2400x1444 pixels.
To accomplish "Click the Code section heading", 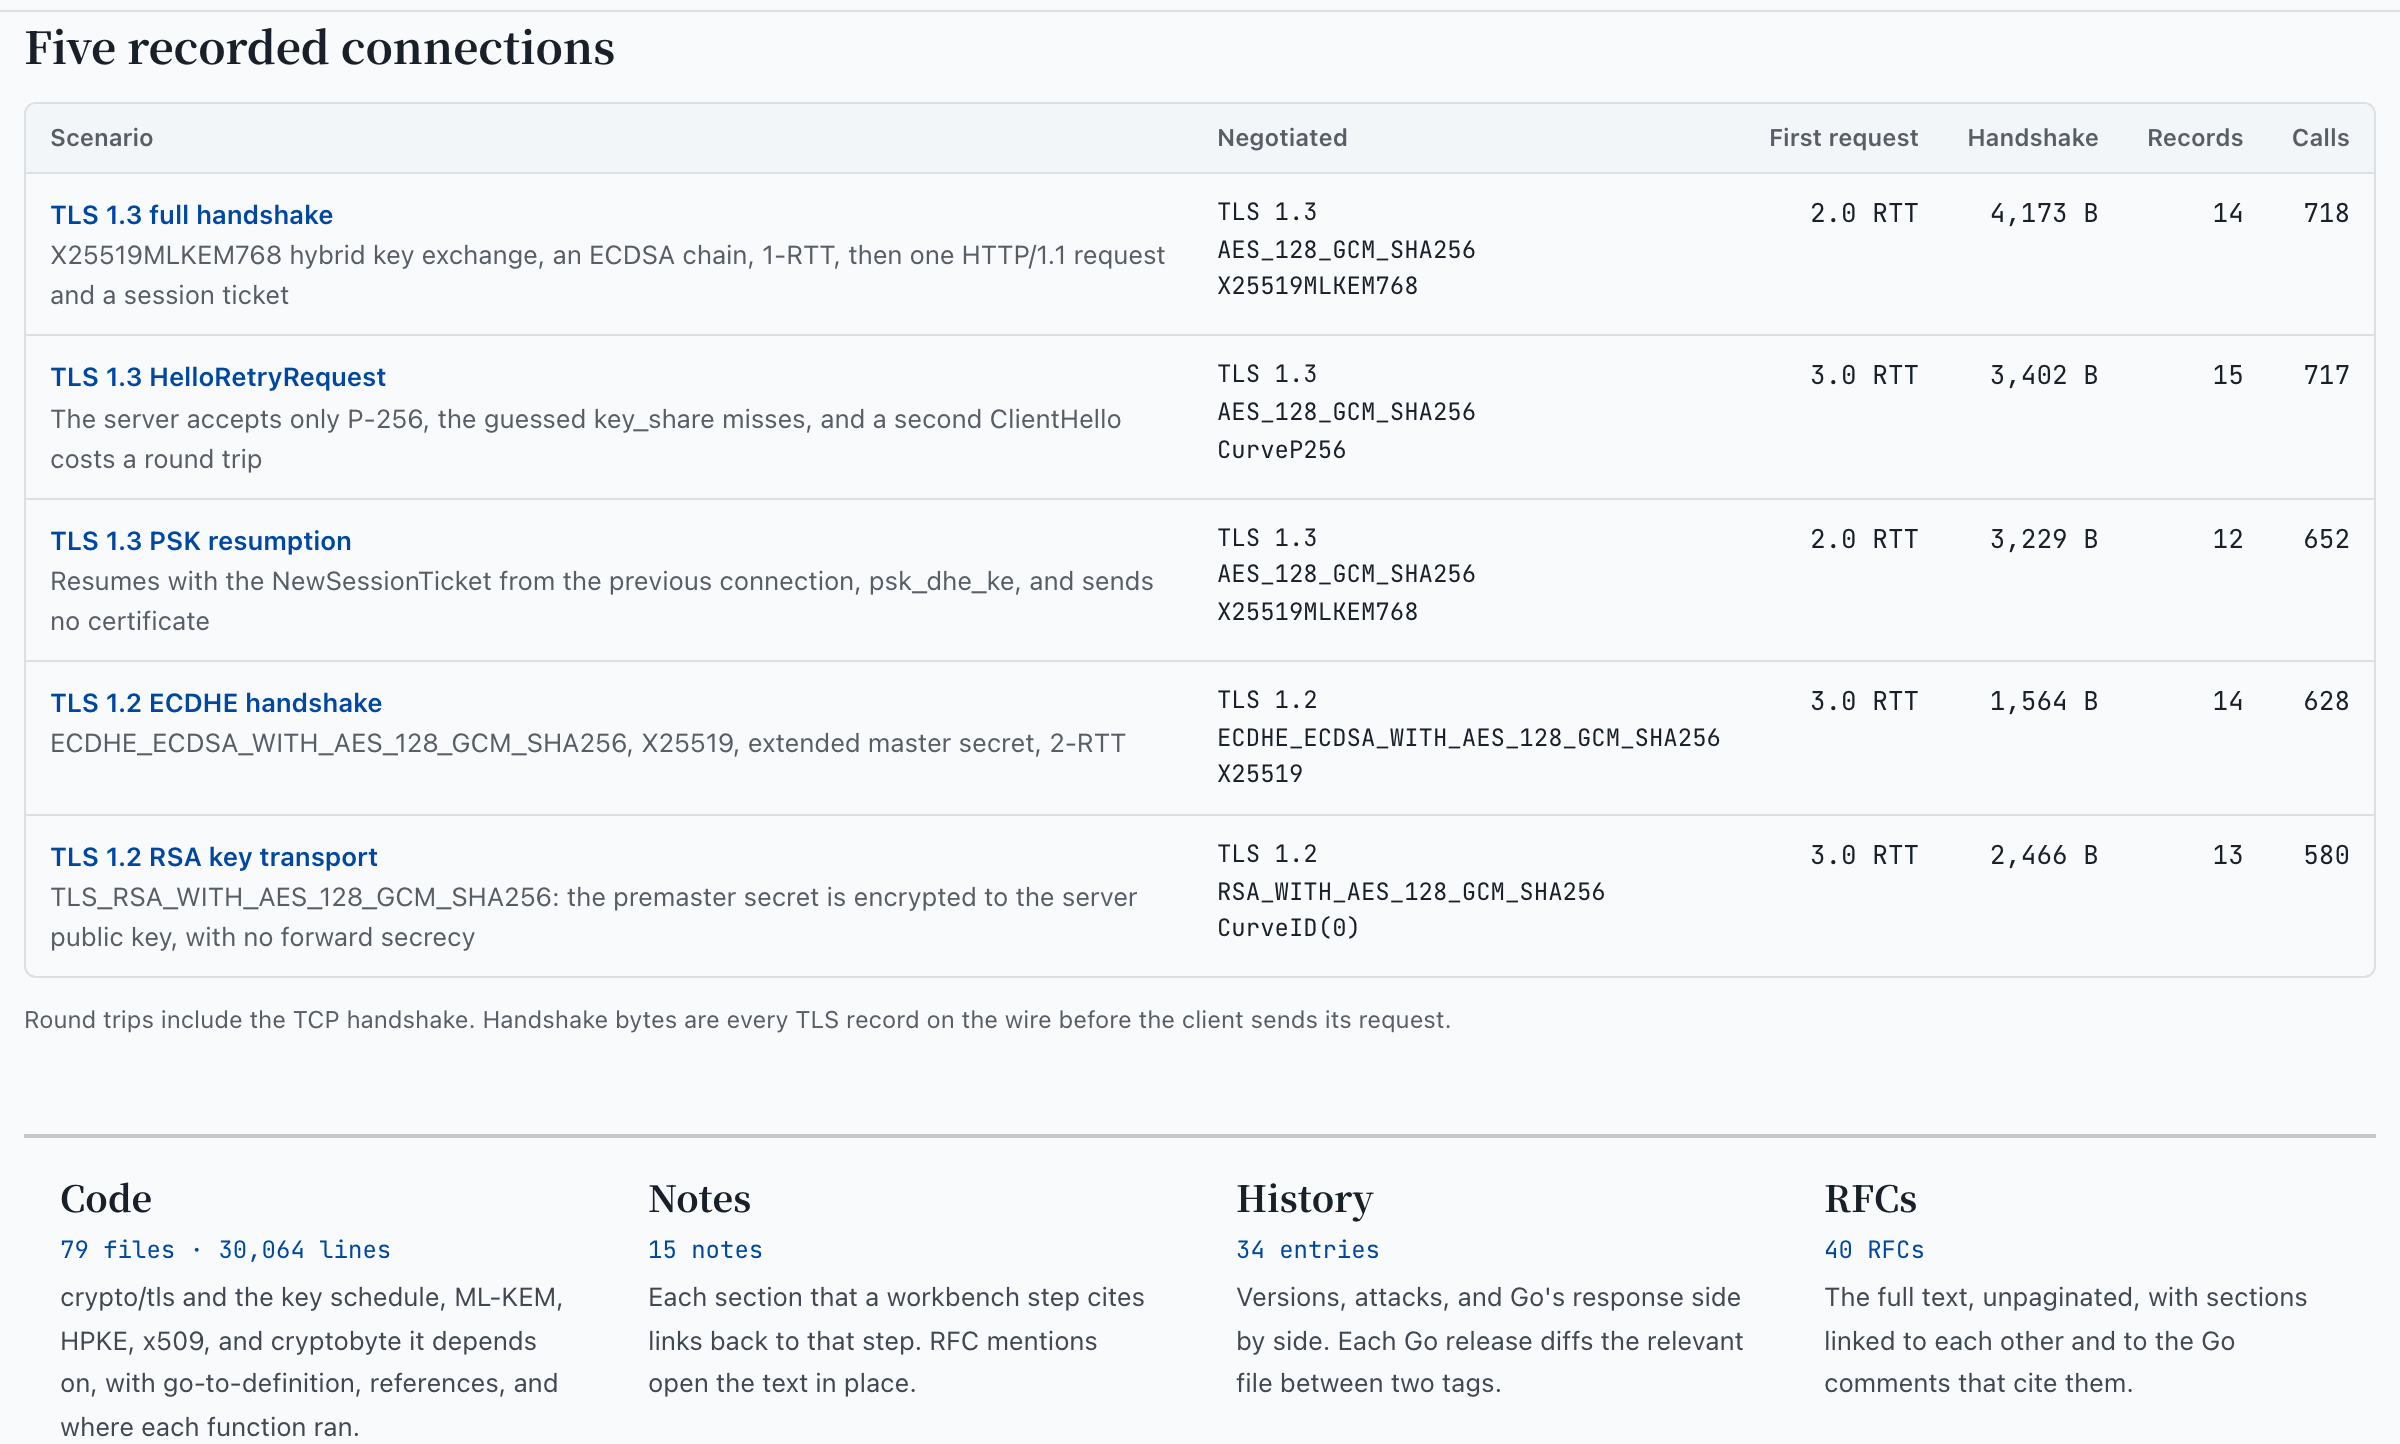I will click(x=106, y=1198).
